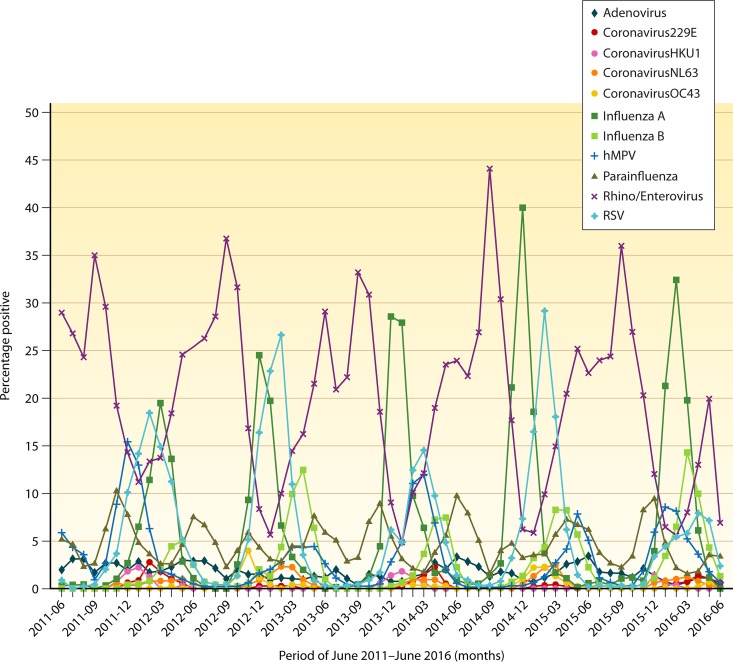Image resolution: width=733 pixels, height=662 pixels.
Task: Click the Rhino/Enterovirus peak at 2014-09
Action: point(489,169)
